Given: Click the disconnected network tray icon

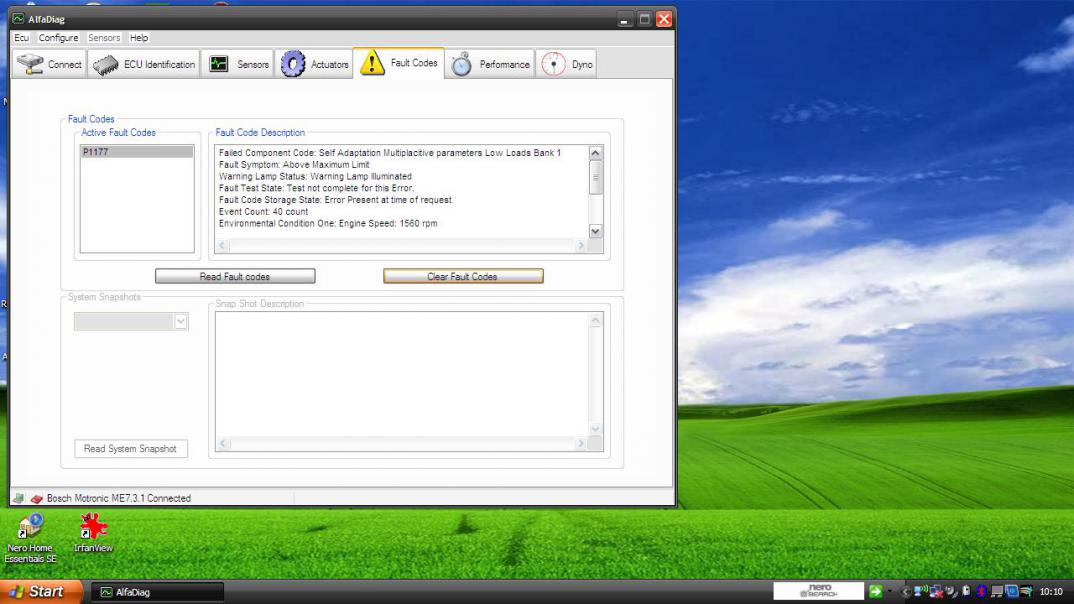Looking at the screenshot, I should point(936,592).
